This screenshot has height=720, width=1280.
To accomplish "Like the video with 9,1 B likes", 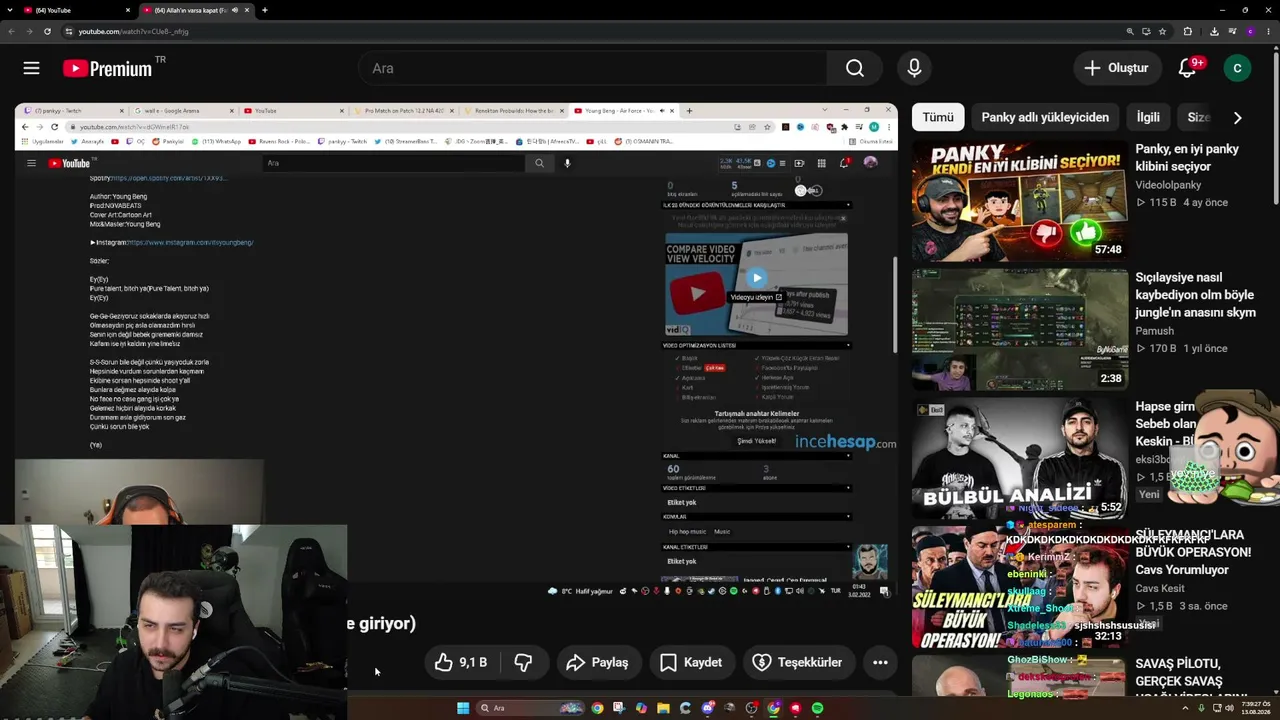I will coord(460,662).
